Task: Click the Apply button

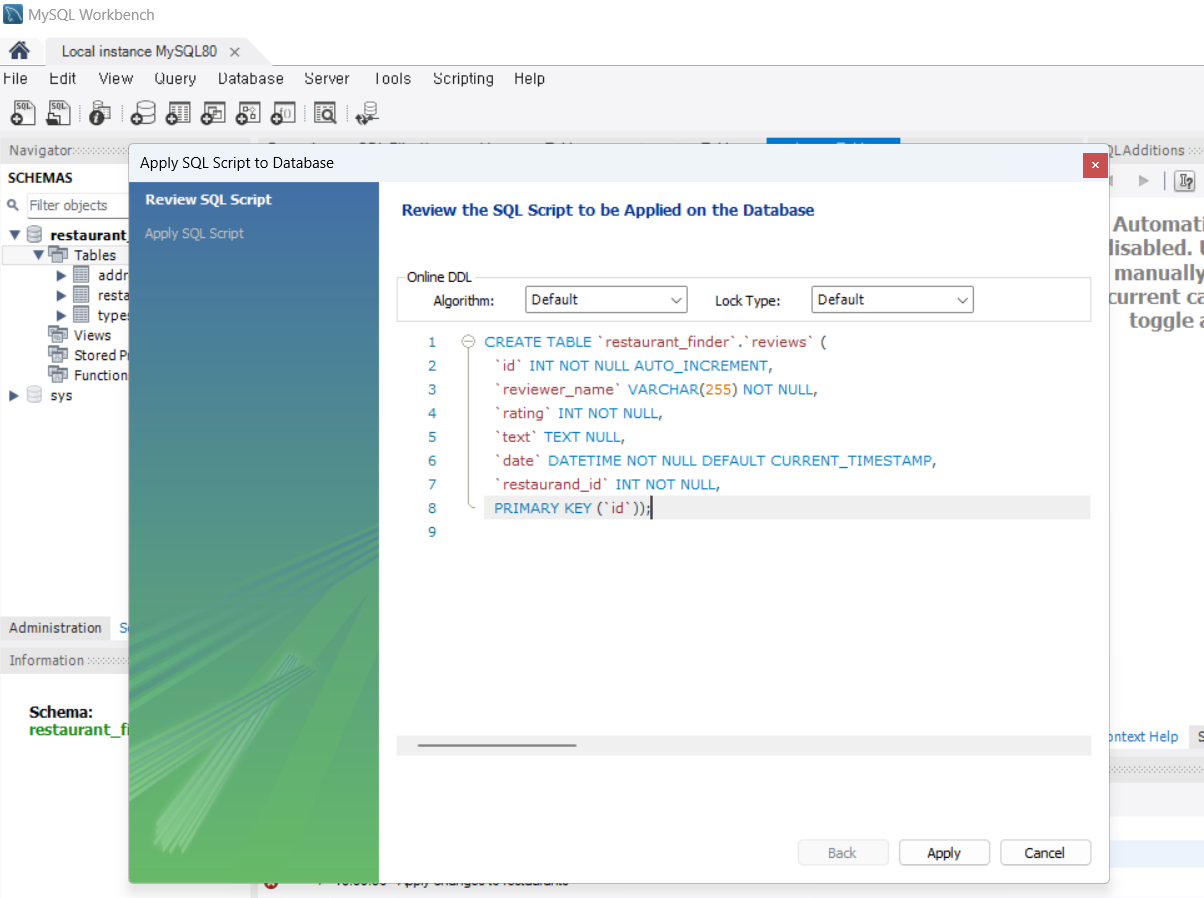Action: click(x=944, y=853)
